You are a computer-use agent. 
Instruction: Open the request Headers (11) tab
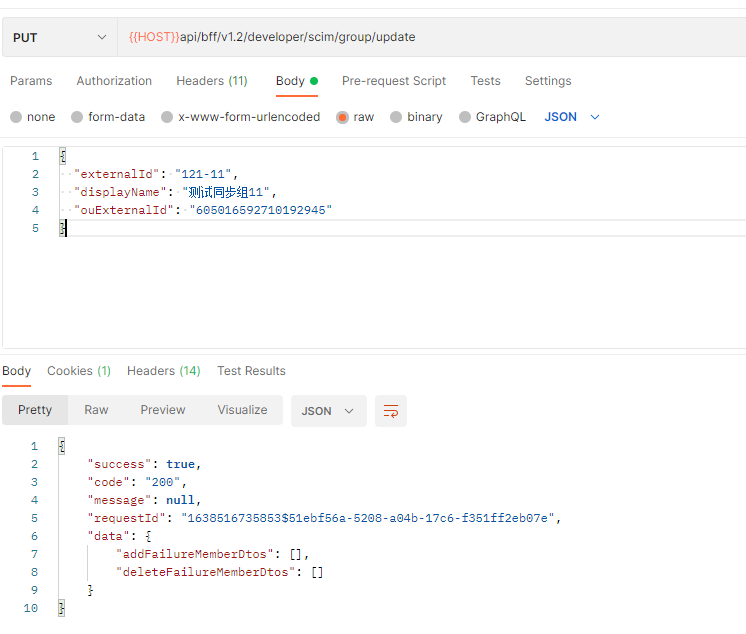(x=212, y=81)
